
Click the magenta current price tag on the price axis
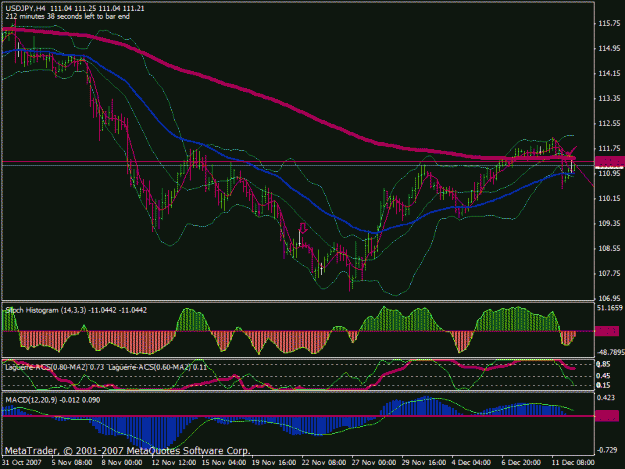(610, 161)
